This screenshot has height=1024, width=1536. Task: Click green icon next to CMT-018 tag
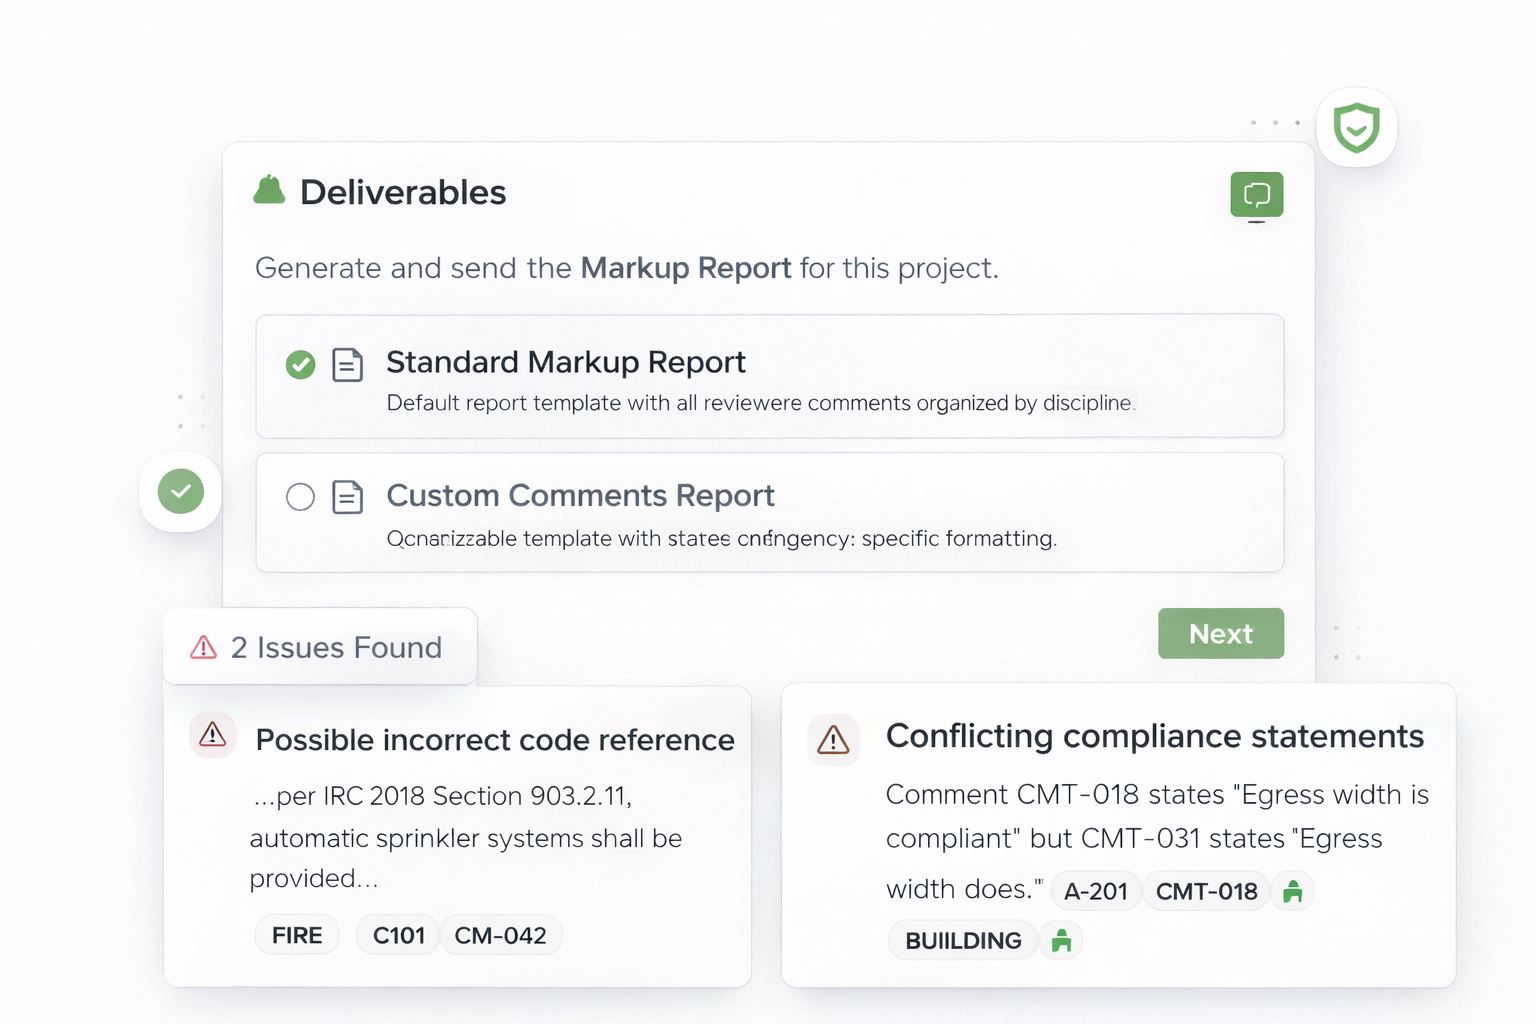(x=1292, y=891)
